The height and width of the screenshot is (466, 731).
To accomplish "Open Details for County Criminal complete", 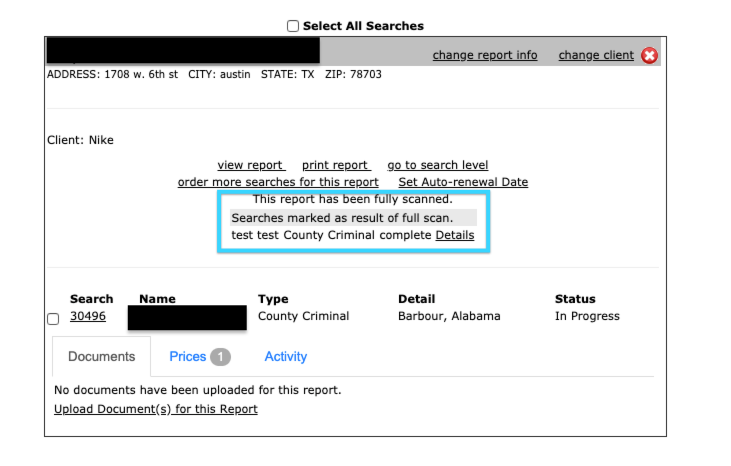I will [x=455, y=235].
